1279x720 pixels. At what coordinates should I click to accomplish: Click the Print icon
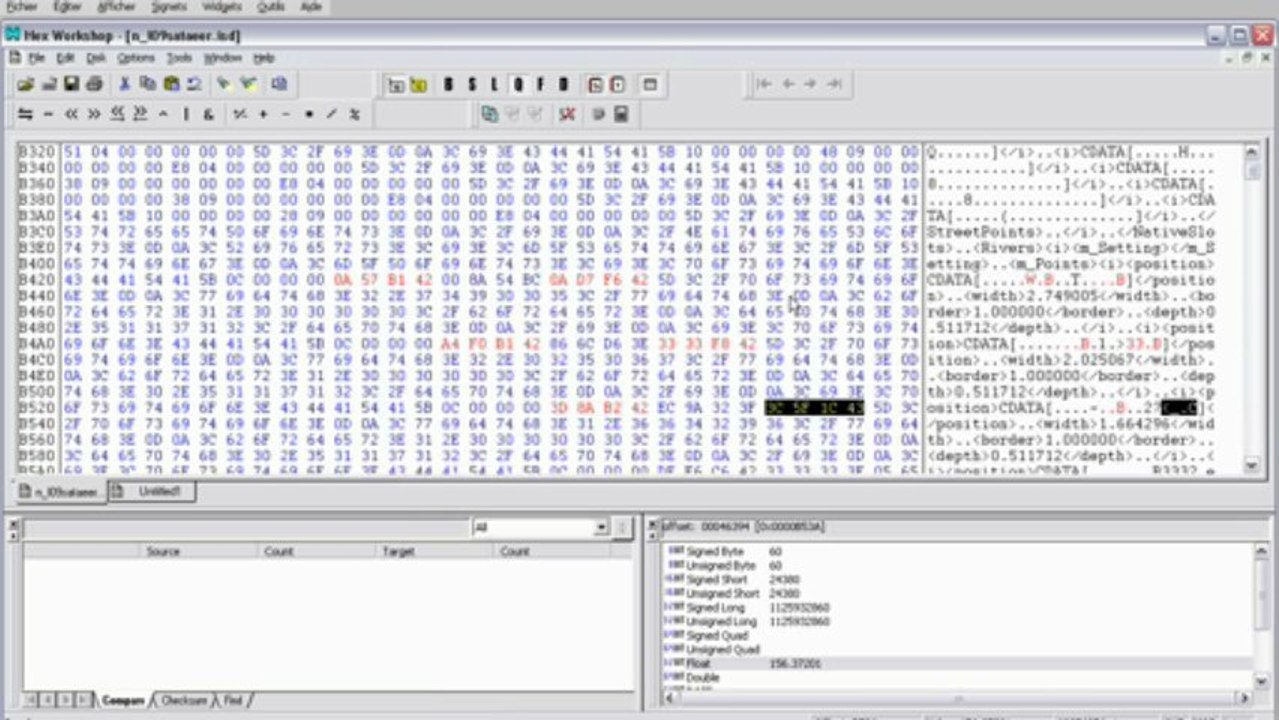coord(95,85)
